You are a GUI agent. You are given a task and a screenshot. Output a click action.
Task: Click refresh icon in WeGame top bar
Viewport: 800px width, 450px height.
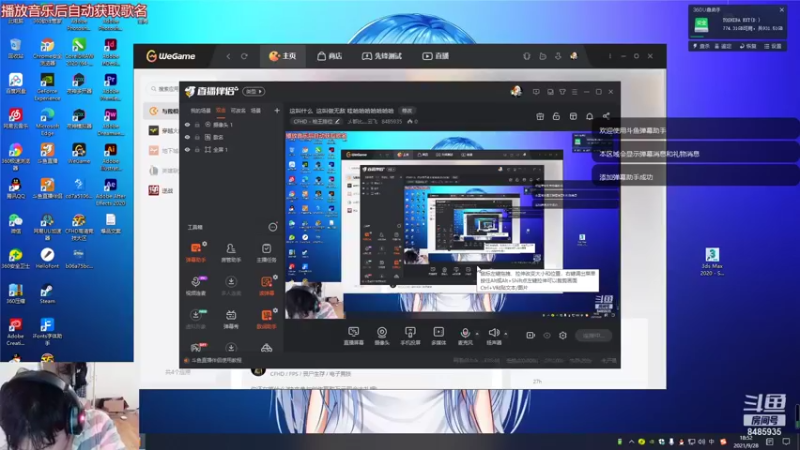click(244, 56)
